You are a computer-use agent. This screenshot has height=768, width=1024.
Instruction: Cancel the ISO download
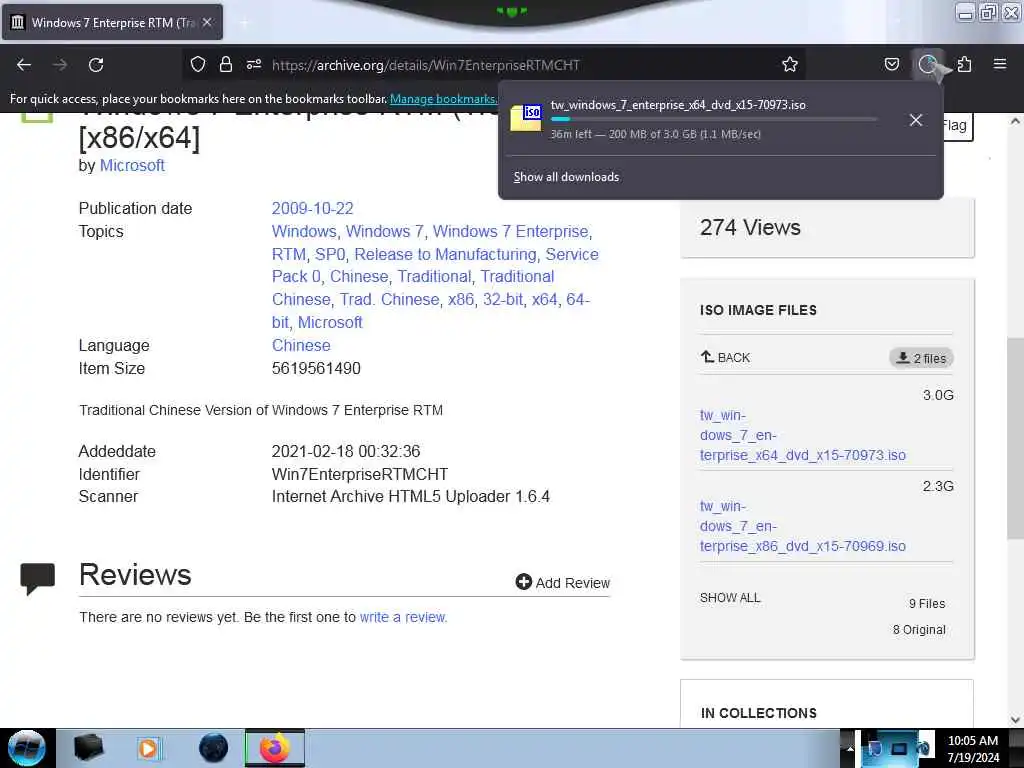point(916,120)
